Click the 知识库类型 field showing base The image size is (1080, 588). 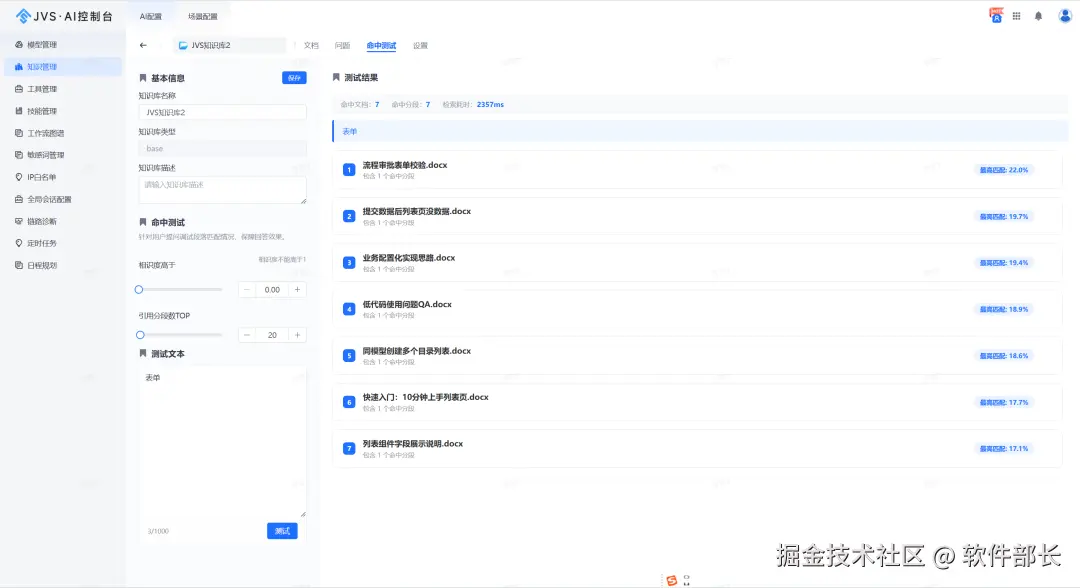click(x=222, y=149)
